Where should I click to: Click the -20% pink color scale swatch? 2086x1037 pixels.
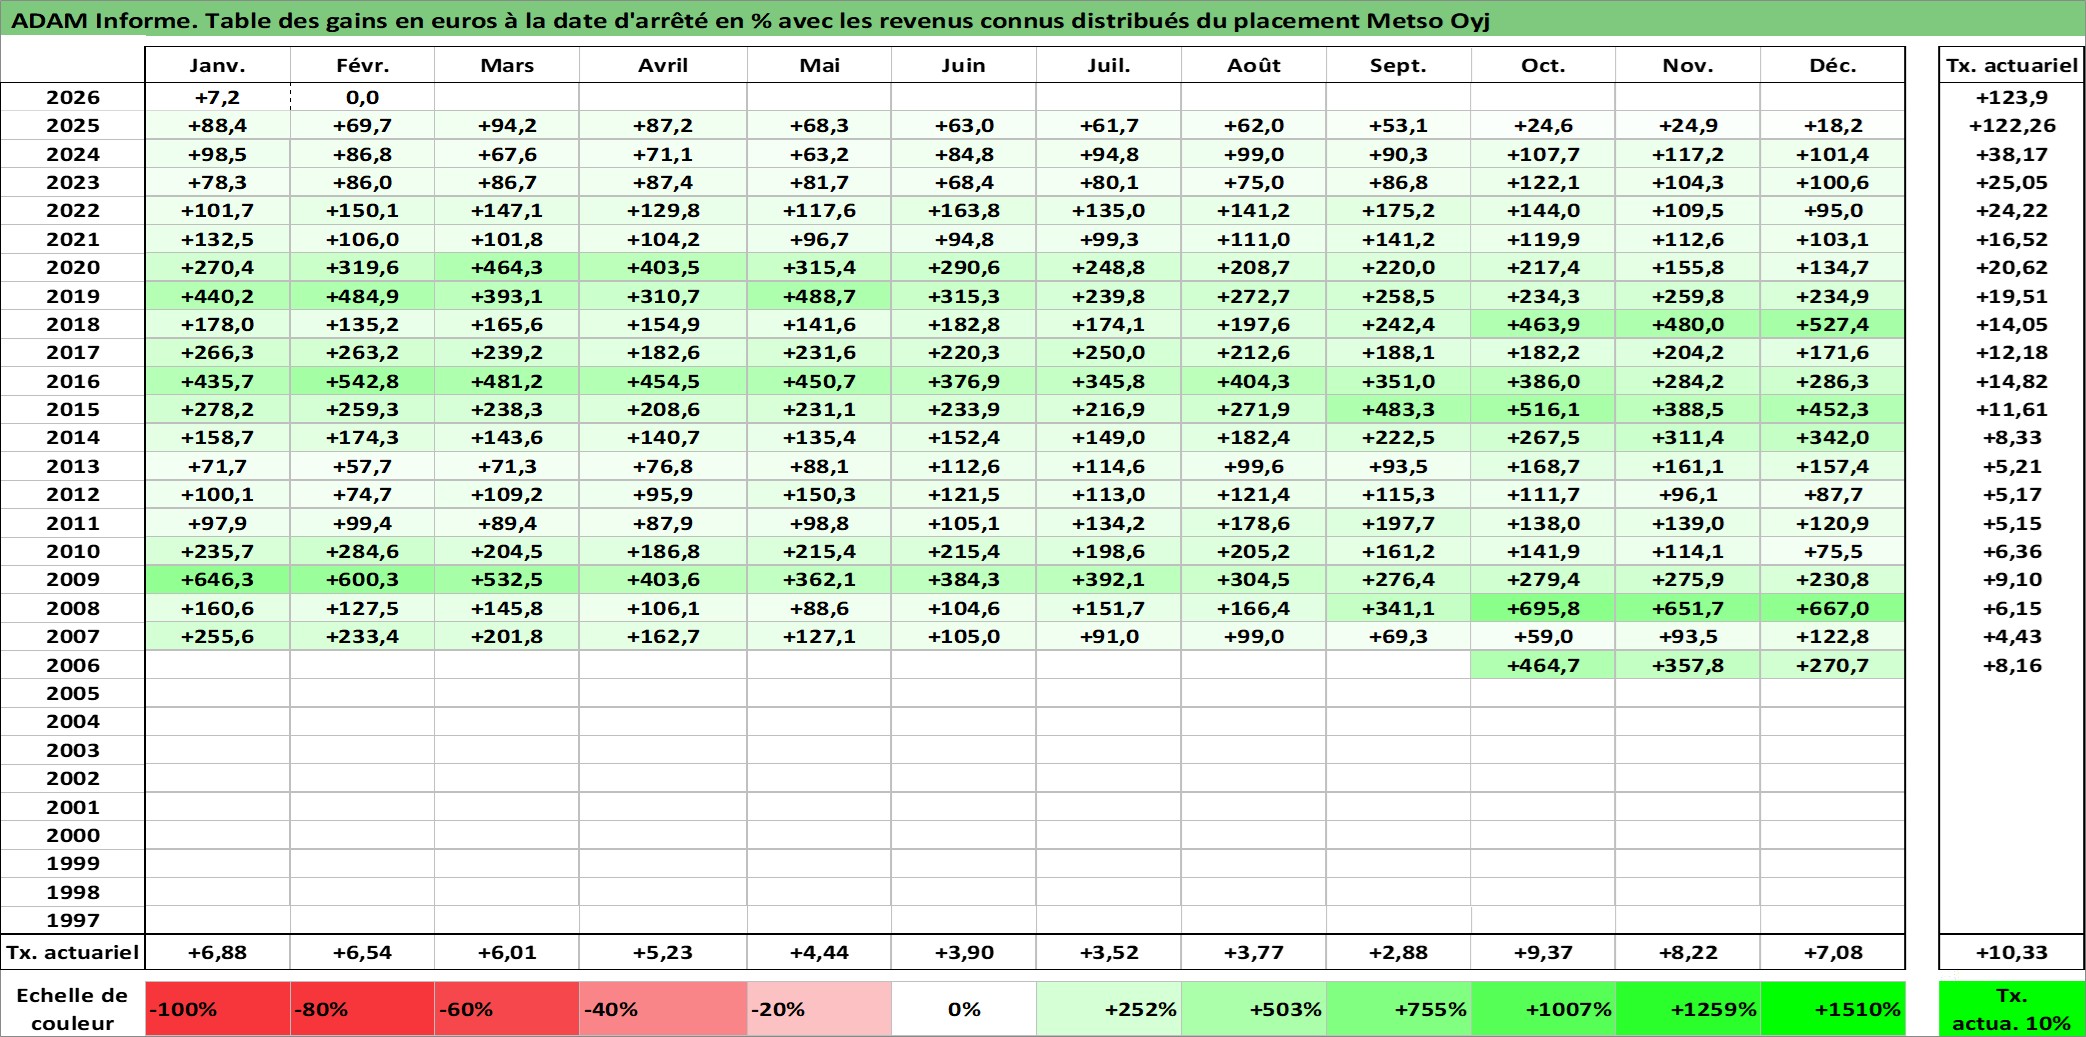coord(819,1009)
